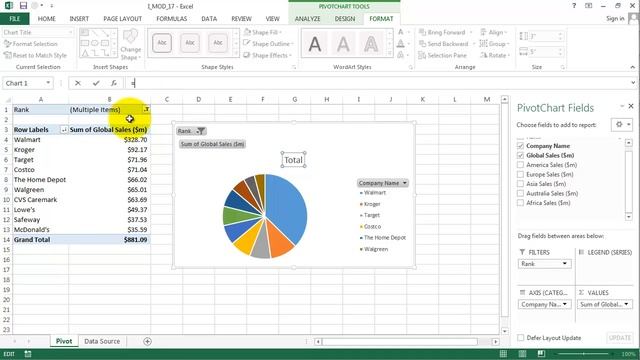Switch to Normal view in status bar
The height and width of the screenshot is (360, 640).
pyautogui.click(x=503, y=354)
